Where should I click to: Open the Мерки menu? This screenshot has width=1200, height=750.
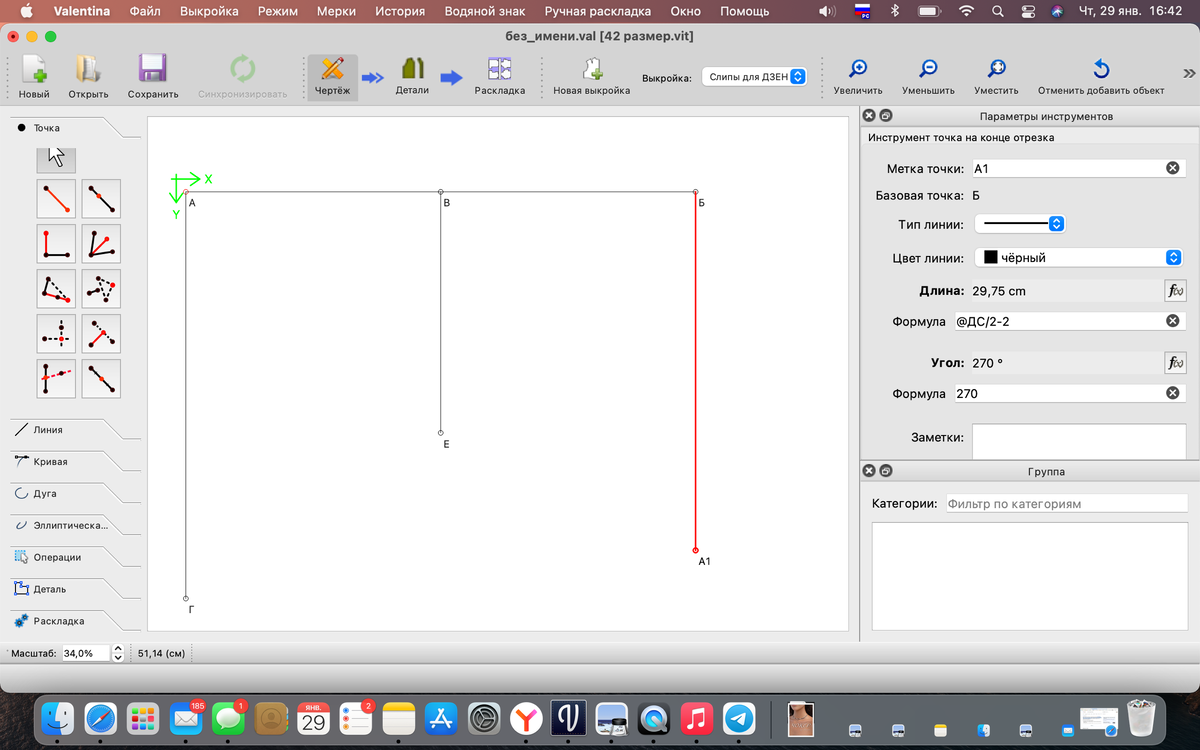(x=336, y=11)
